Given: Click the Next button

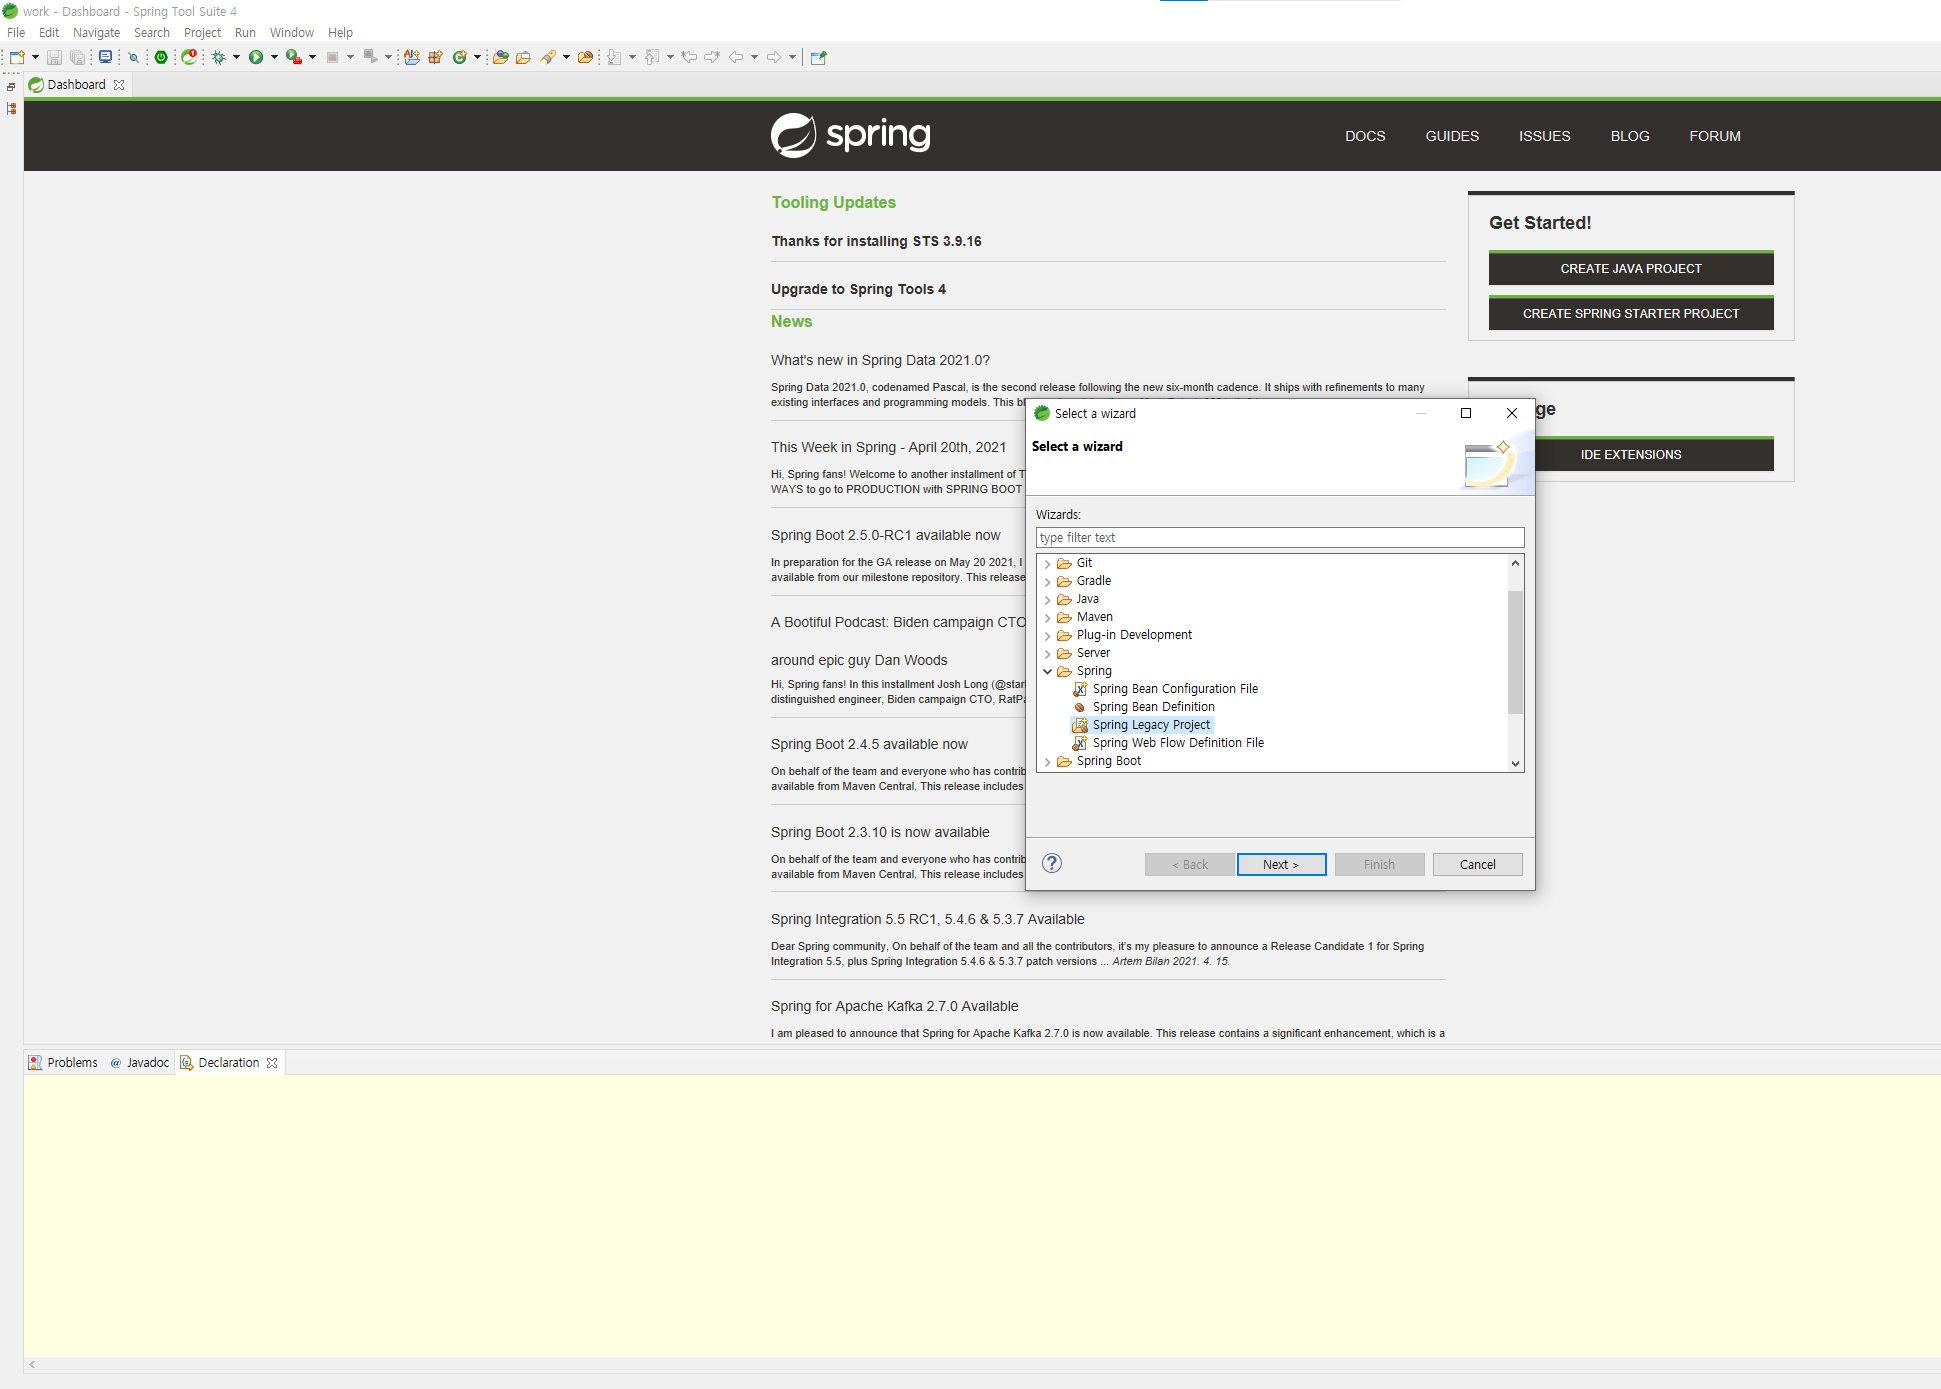Looking at the screenshot, I should tap(1280, 864).
